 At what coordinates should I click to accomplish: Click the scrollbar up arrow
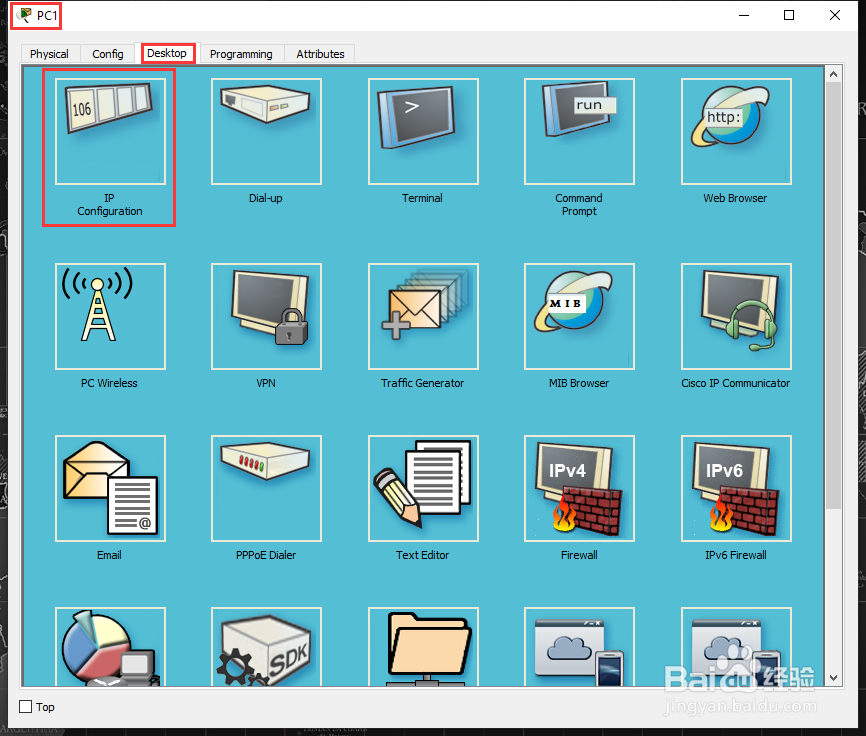(833, 73)
